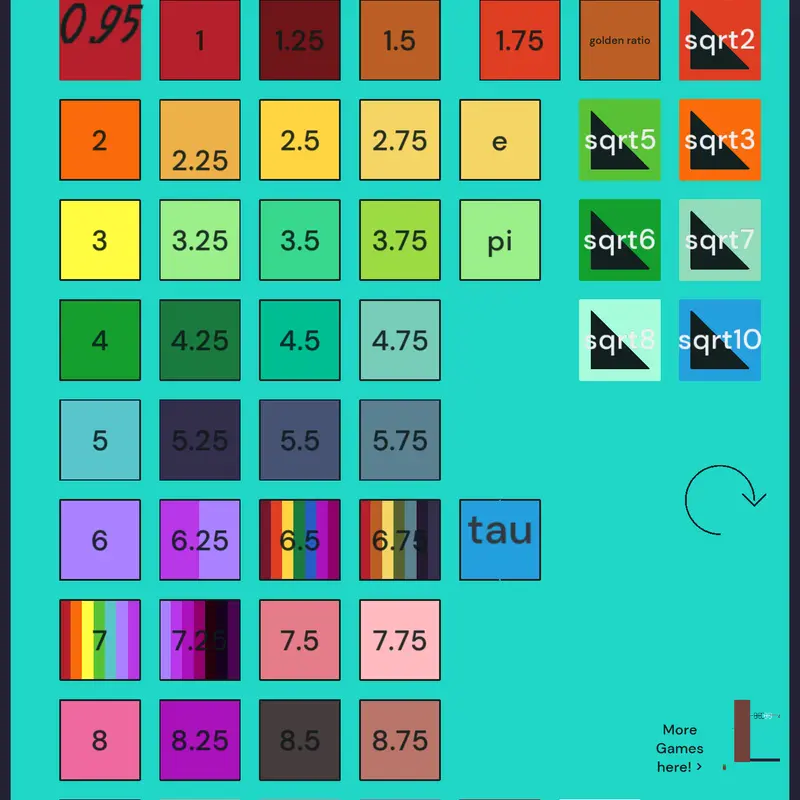
Task: Select the orange 2 tile
Action: coord(100,140)
